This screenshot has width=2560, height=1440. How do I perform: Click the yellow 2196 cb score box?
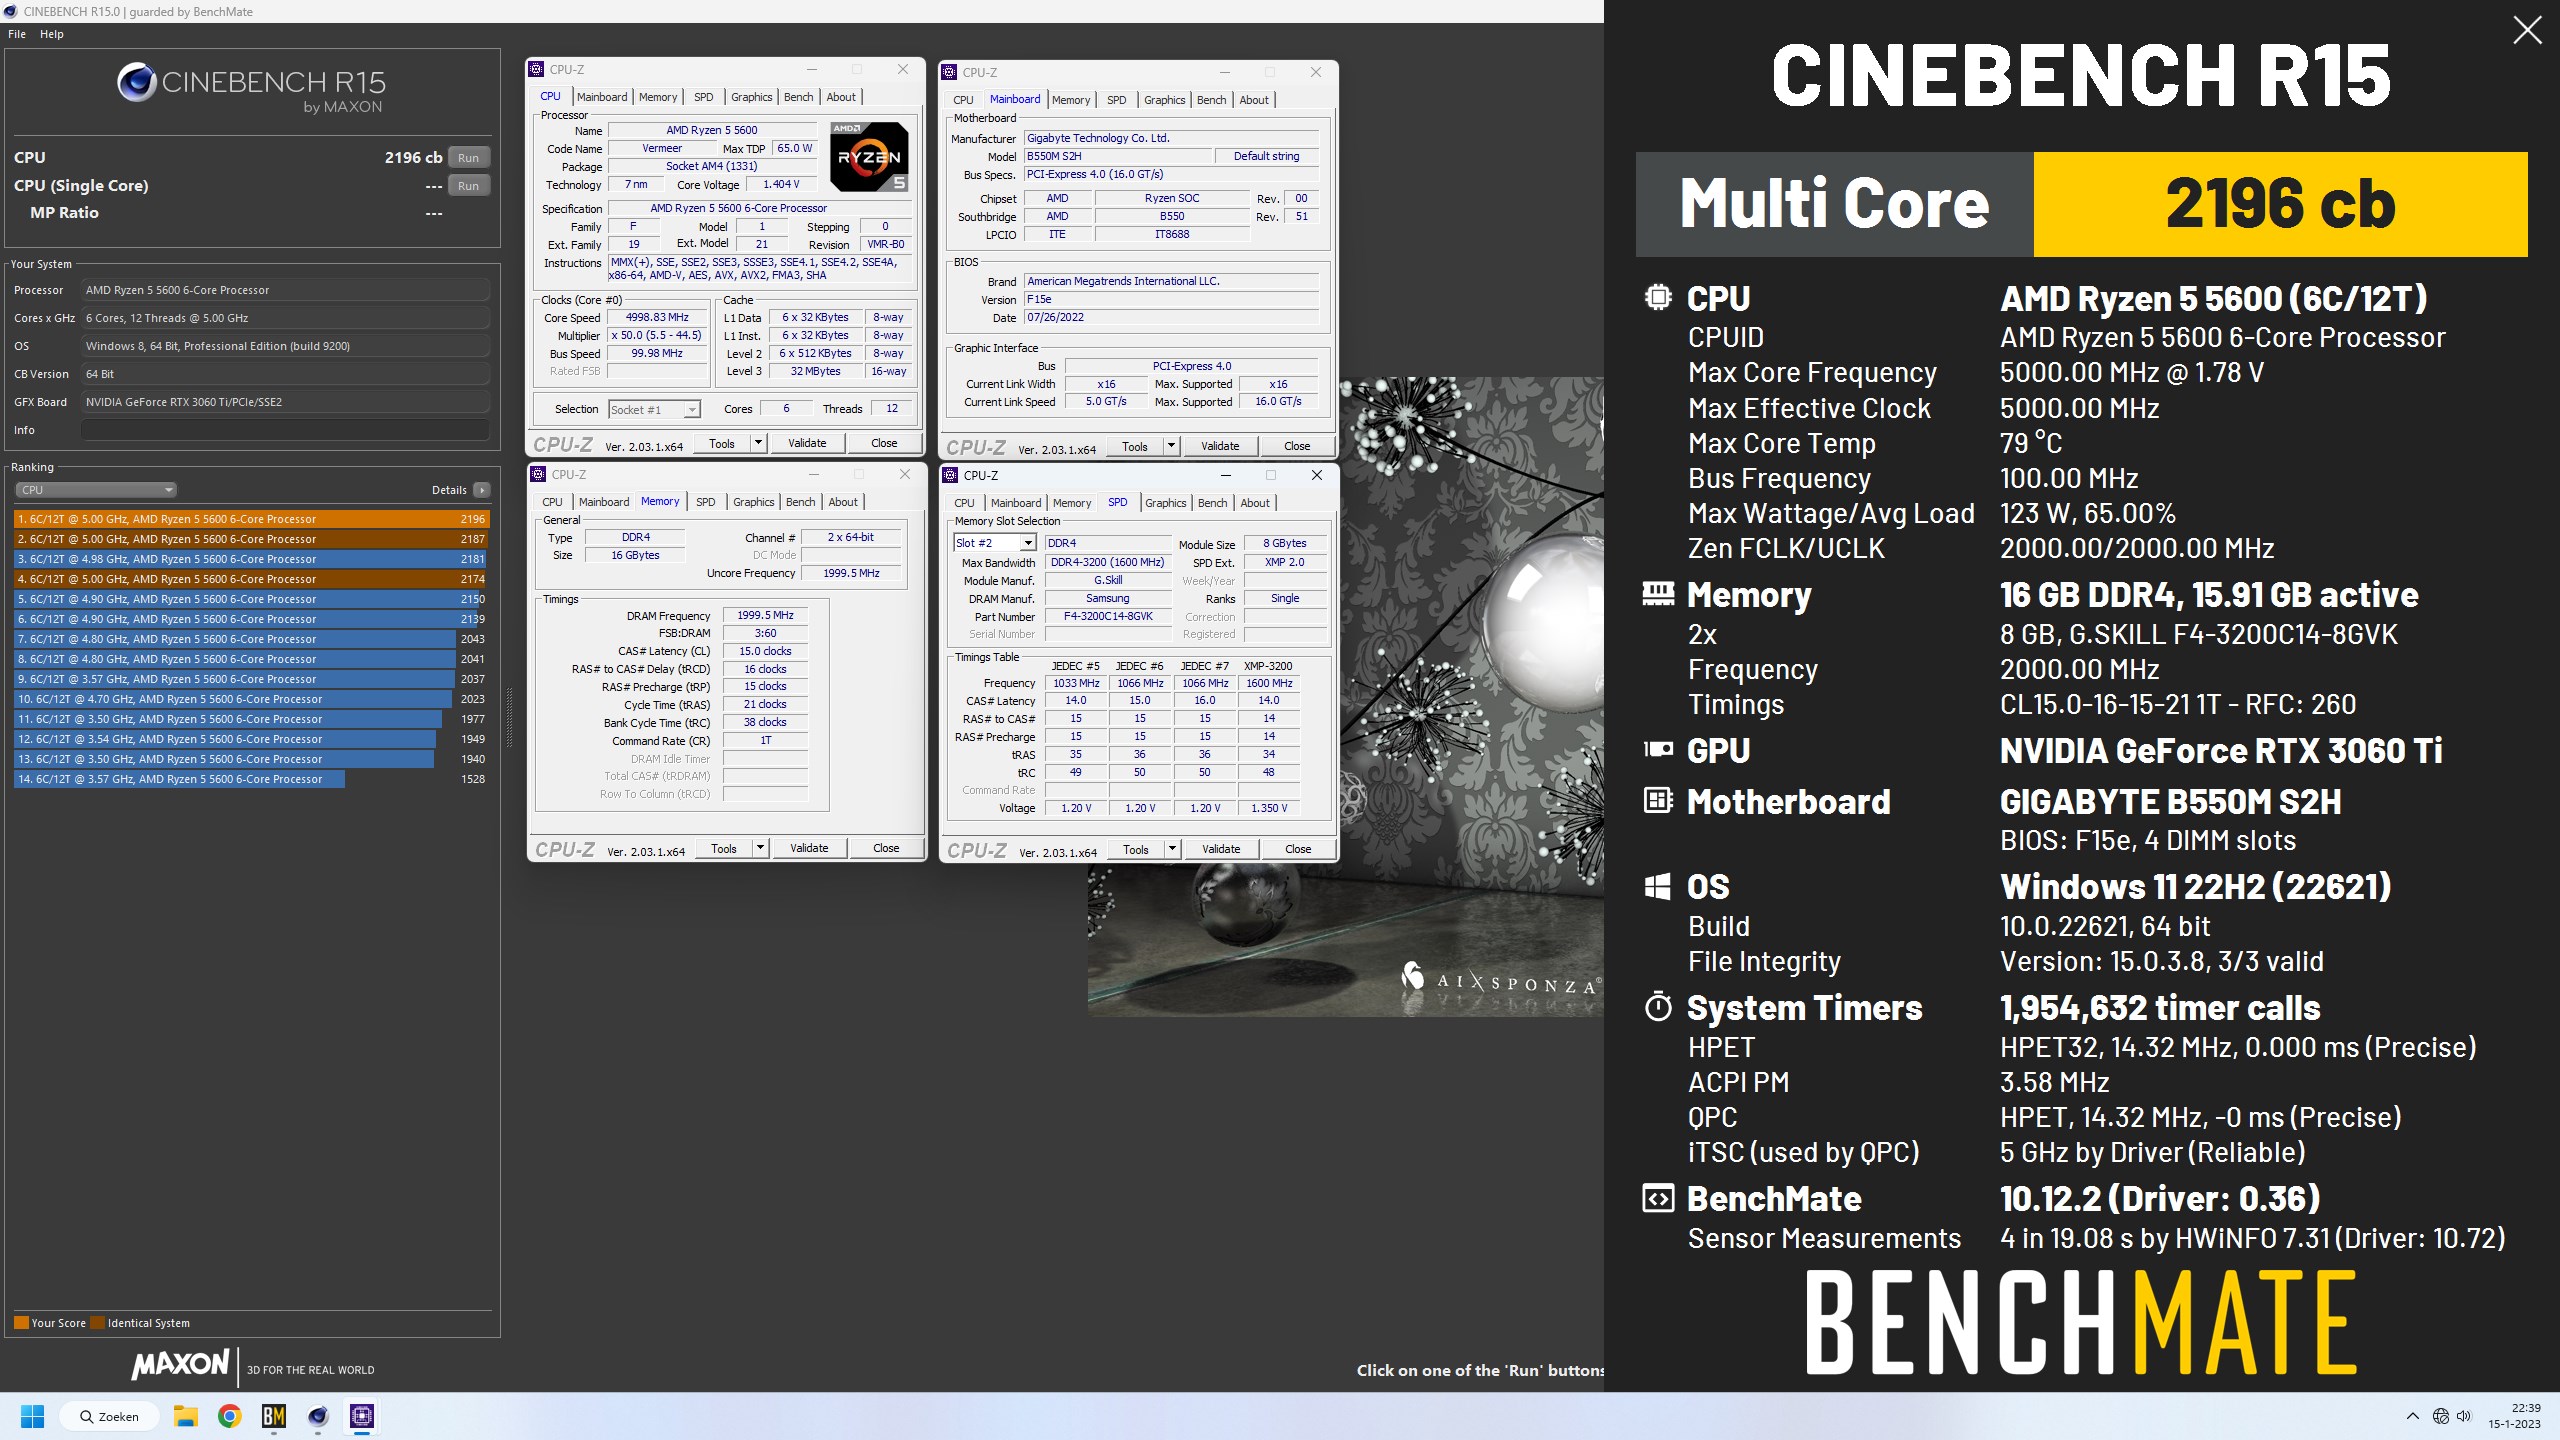(2280, 204)
